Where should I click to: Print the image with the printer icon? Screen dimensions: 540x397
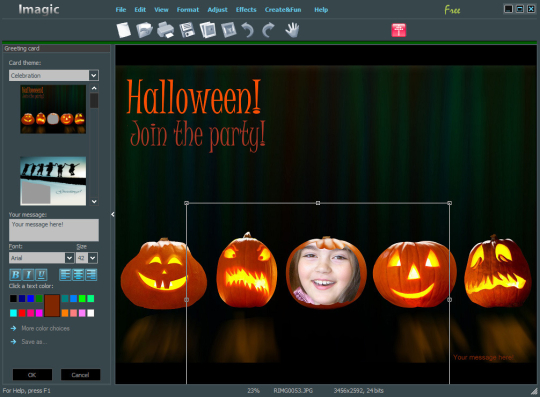coord(166,30)
